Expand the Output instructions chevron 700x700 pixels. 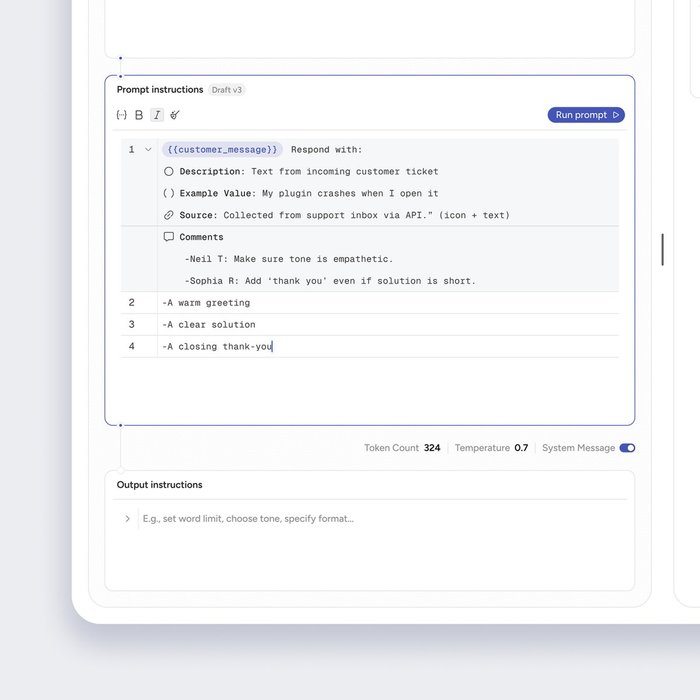point(128,518)
